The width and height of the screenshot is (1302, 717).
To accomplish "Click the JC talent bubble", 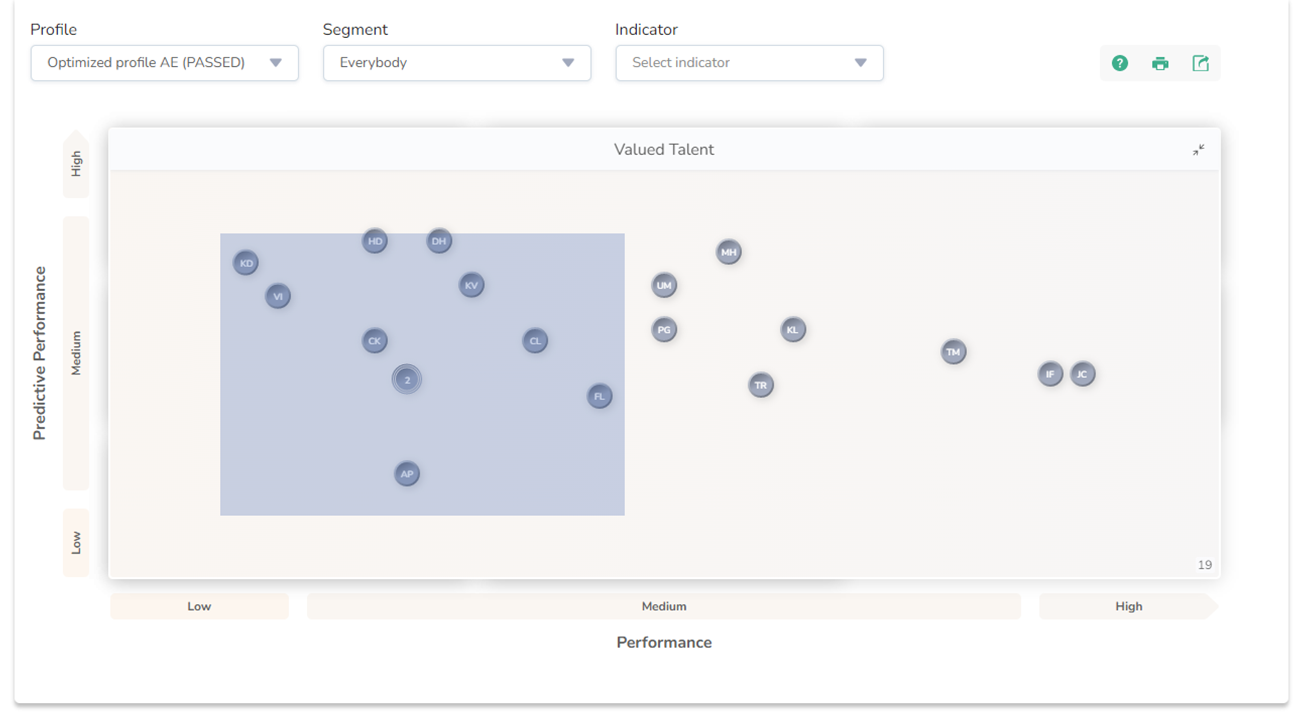I will tap(1082, 375).
